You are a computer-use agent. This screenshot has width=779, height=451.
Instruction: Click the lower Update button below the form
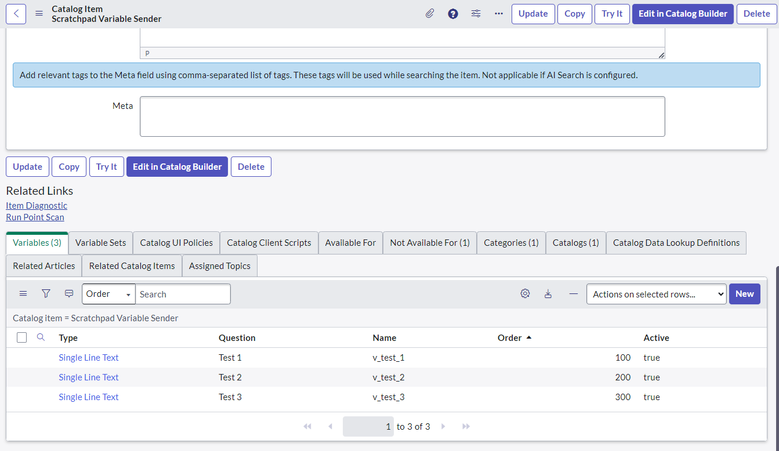tap(27, 166)
